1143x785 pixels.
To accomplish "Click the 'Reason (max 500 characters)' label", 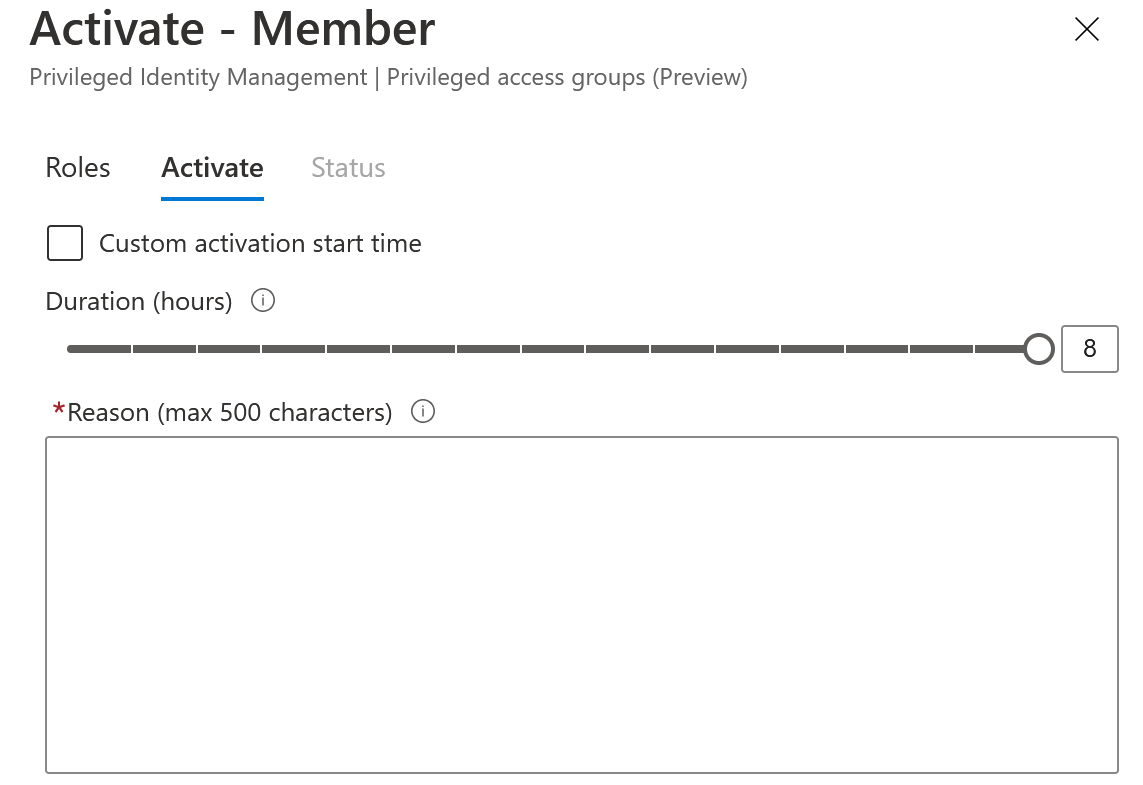I will pyautogui.click(x=229, y=412).
